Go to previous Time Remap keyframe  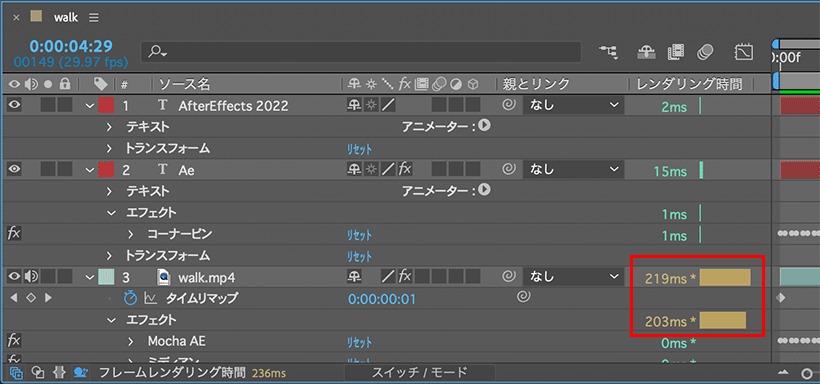click(x=14, y=298)
